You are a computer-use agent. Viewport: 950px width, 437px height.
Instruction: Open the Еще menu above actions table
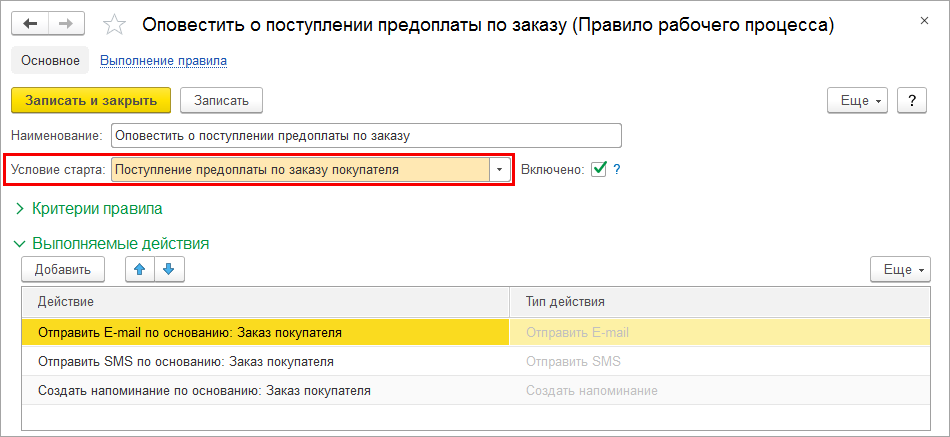(x=901, y=269)
